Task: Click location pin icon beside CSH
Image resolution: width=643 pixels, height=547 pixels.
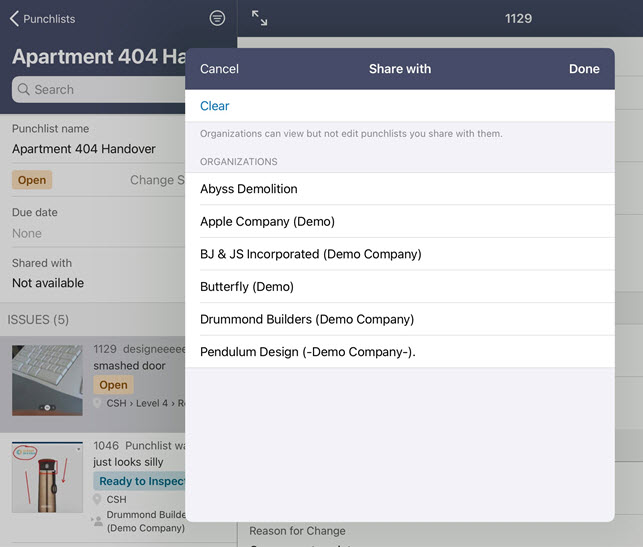Action: tap(98, 499)
